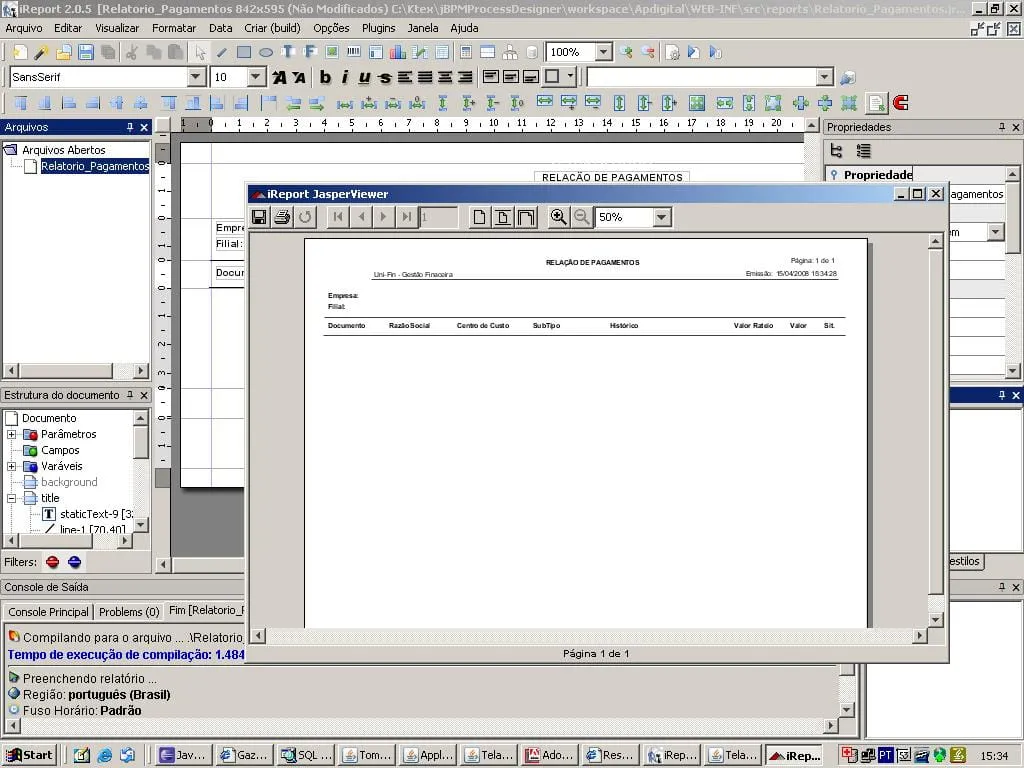This screenshot has height=768, width=1024.
Task: Select Relatorio_Pagamentos in Arquivos Abertos
Action: 94,167
